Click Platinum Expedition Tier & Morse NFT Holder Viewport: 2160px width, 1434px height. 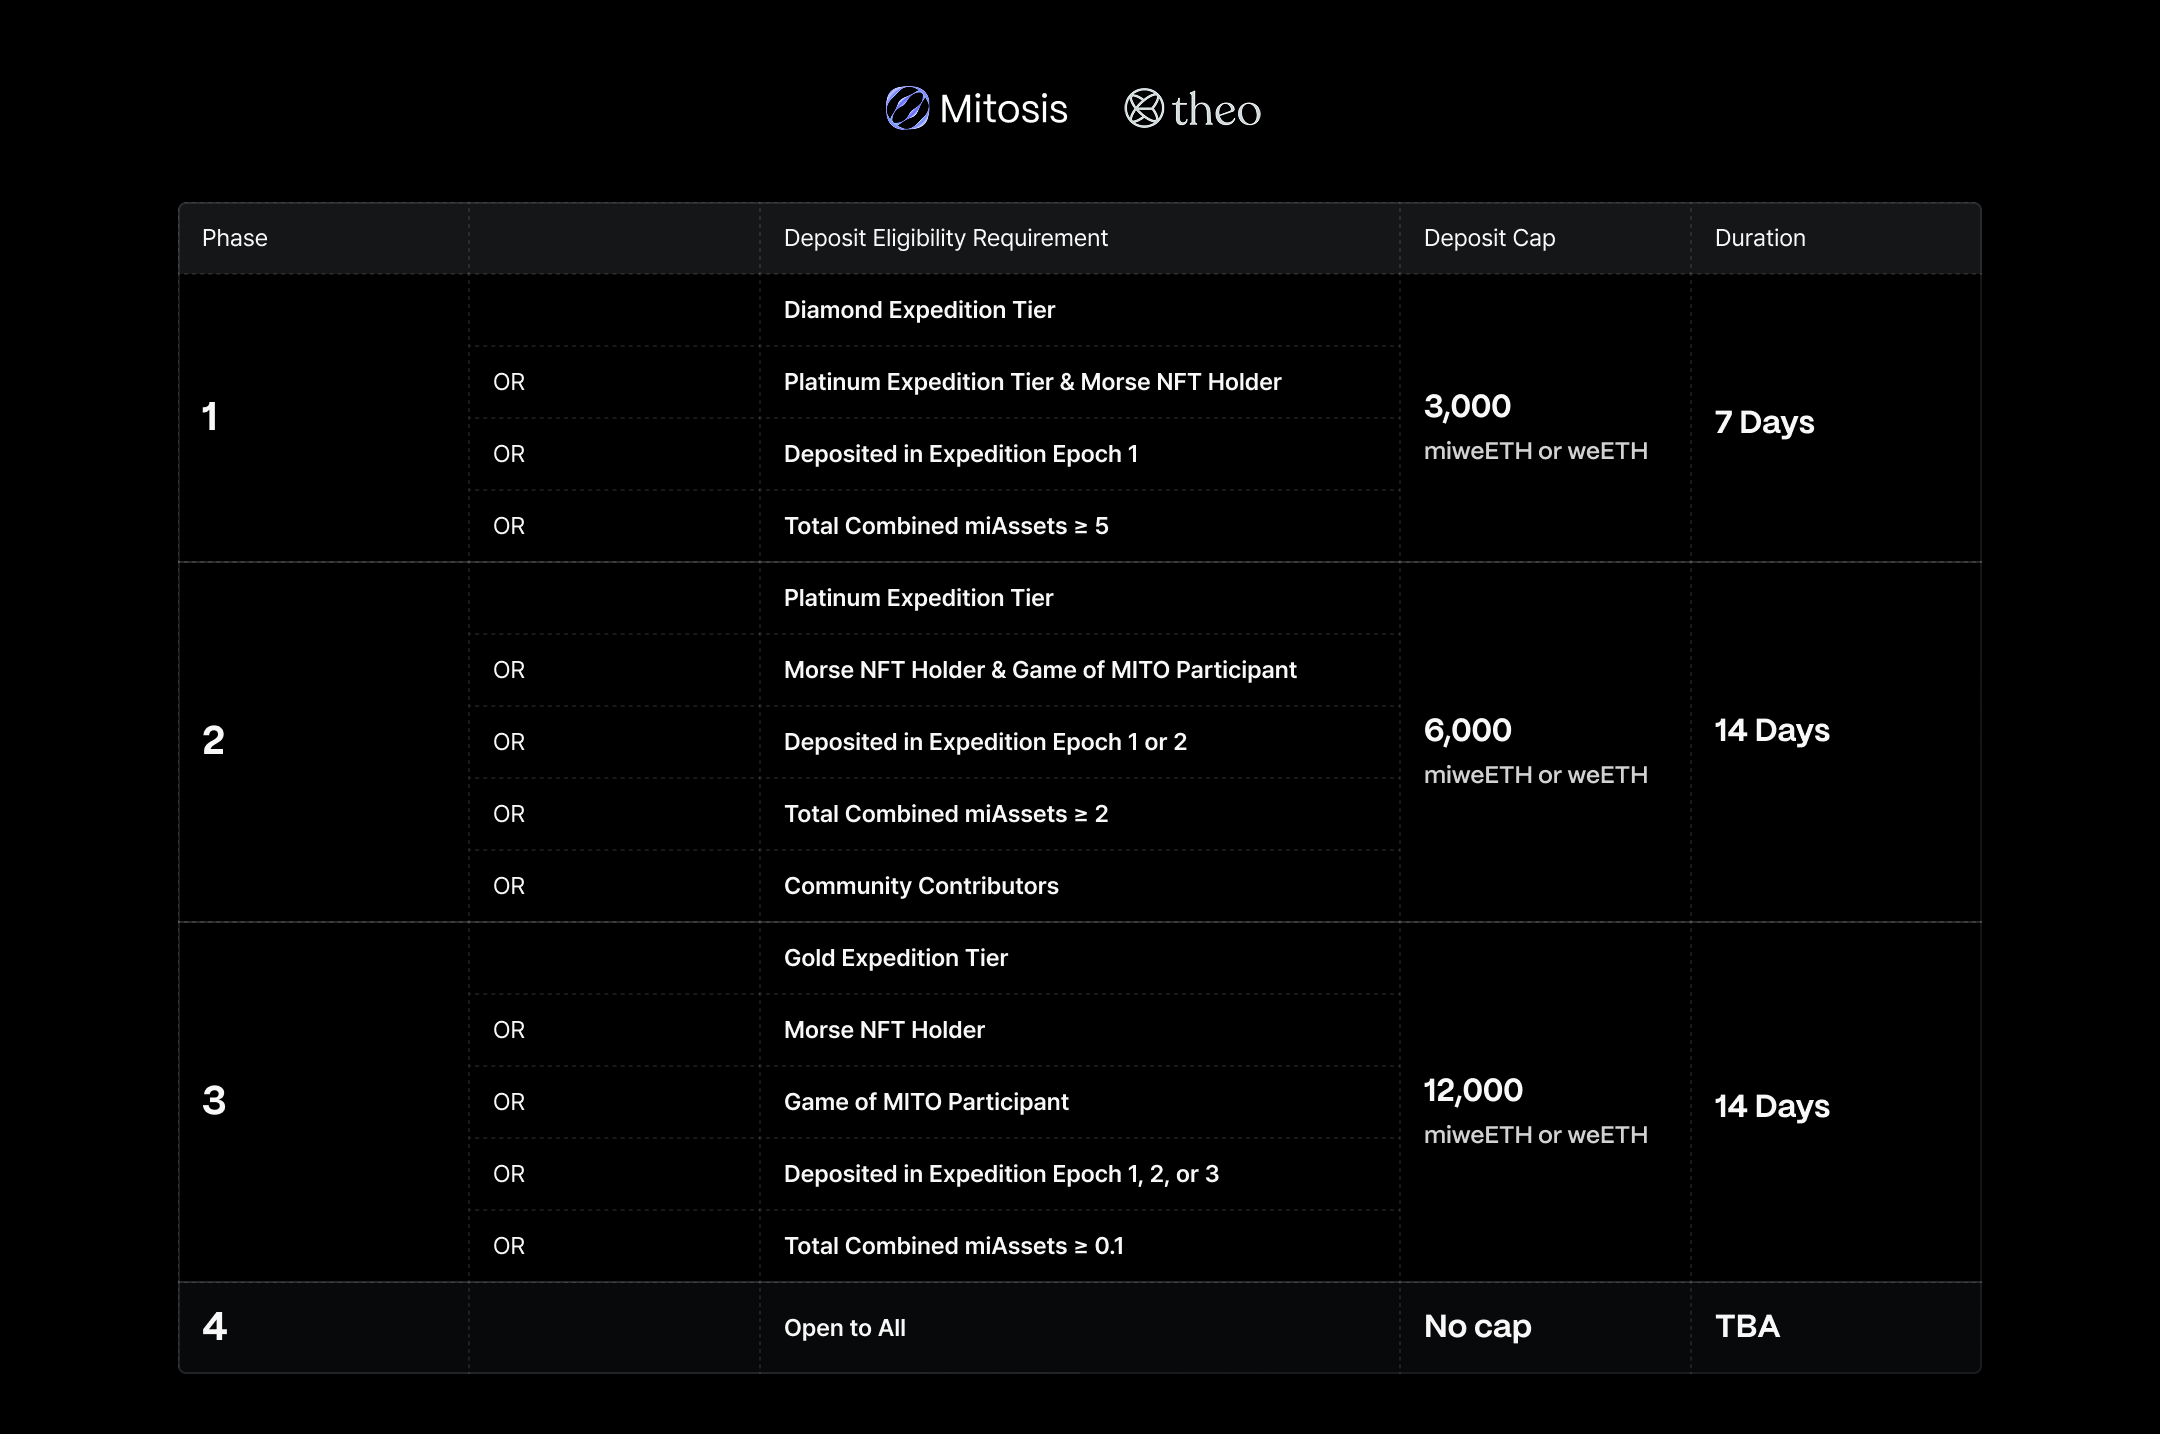pos(1032,382)
